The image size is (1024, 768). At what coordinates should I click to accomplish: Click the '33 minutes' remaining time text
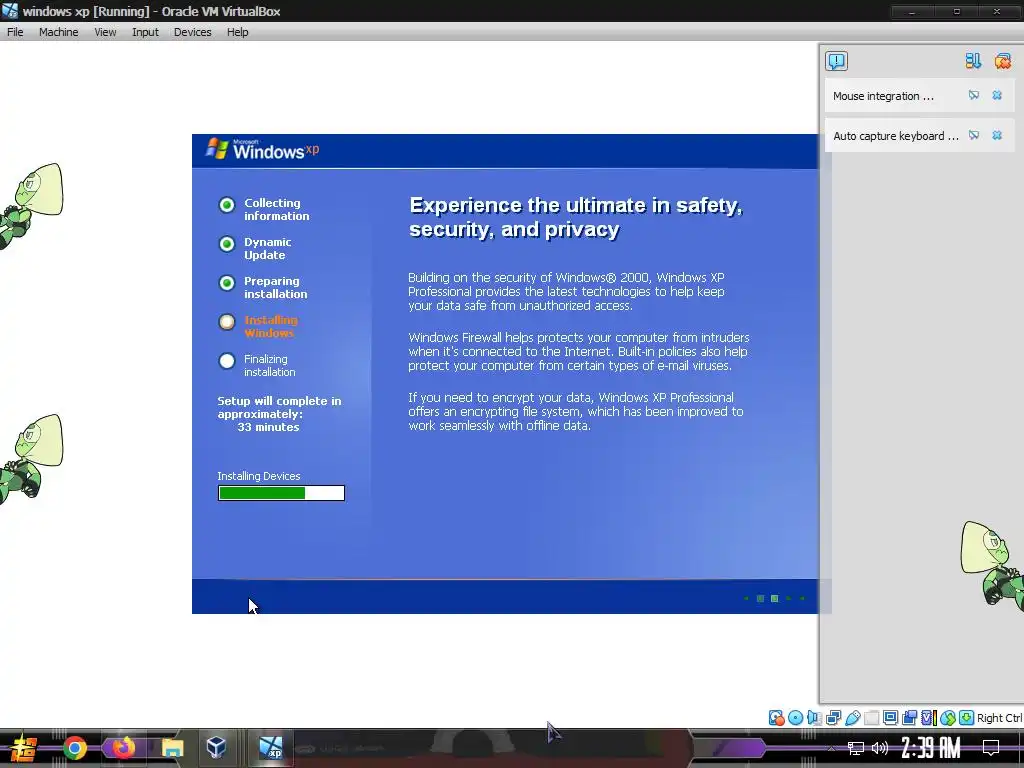pos(268,427)
